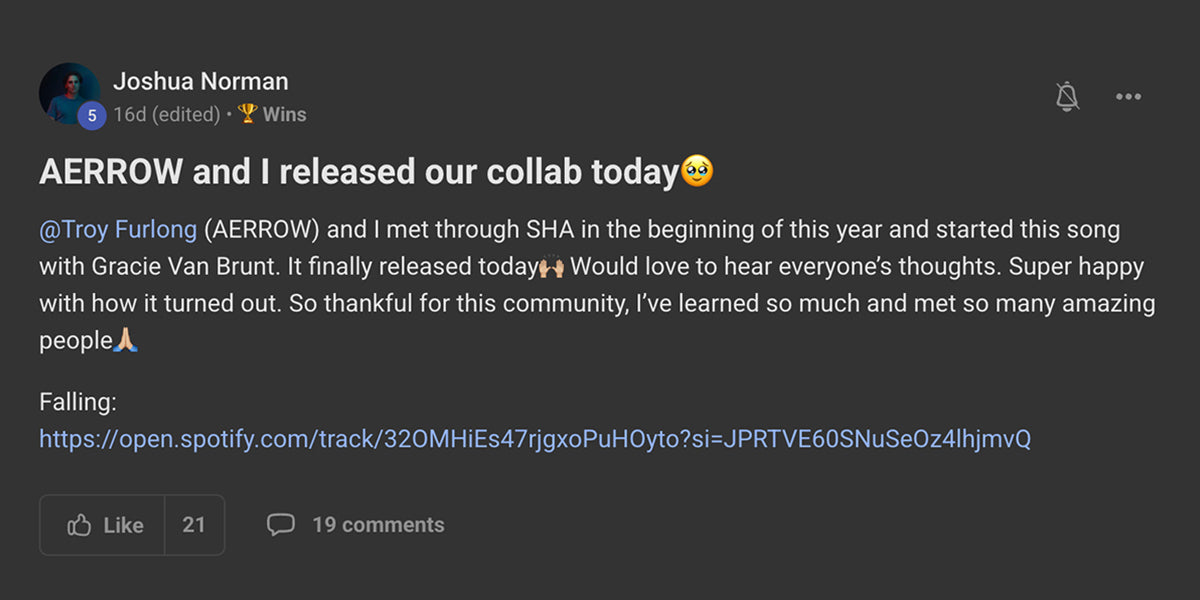Click the Like button on the post
Screen dimensions: 1200x600
point(110,524)
